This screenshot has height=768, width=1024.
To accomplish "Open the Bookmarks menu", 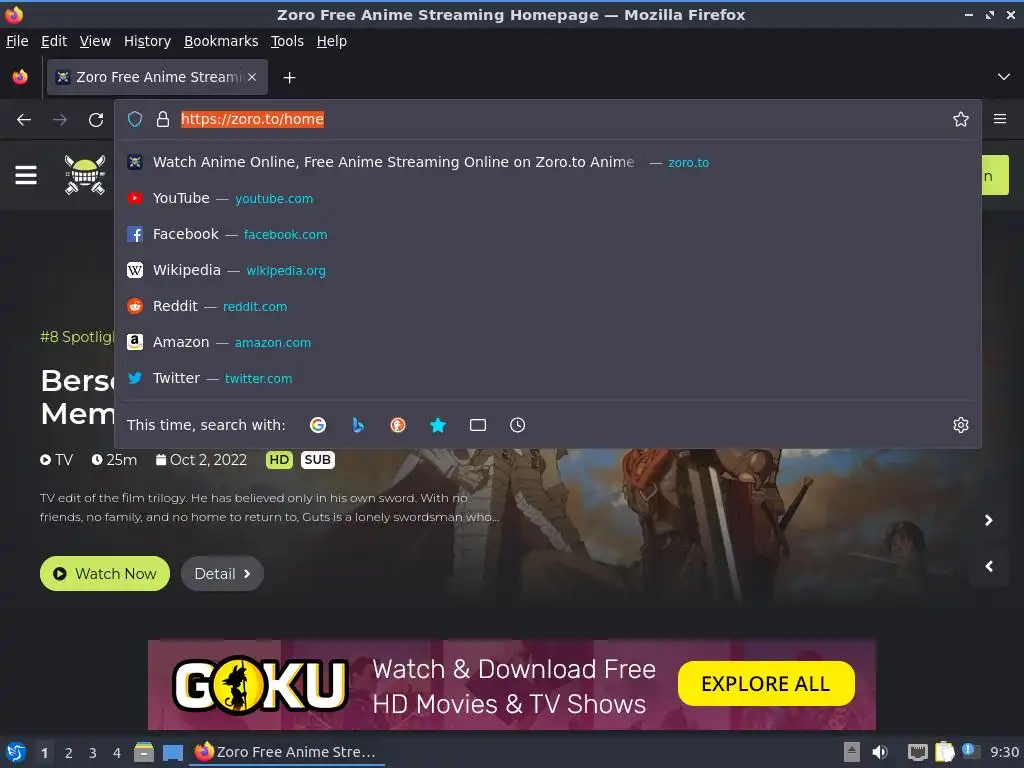I will 221,41.
